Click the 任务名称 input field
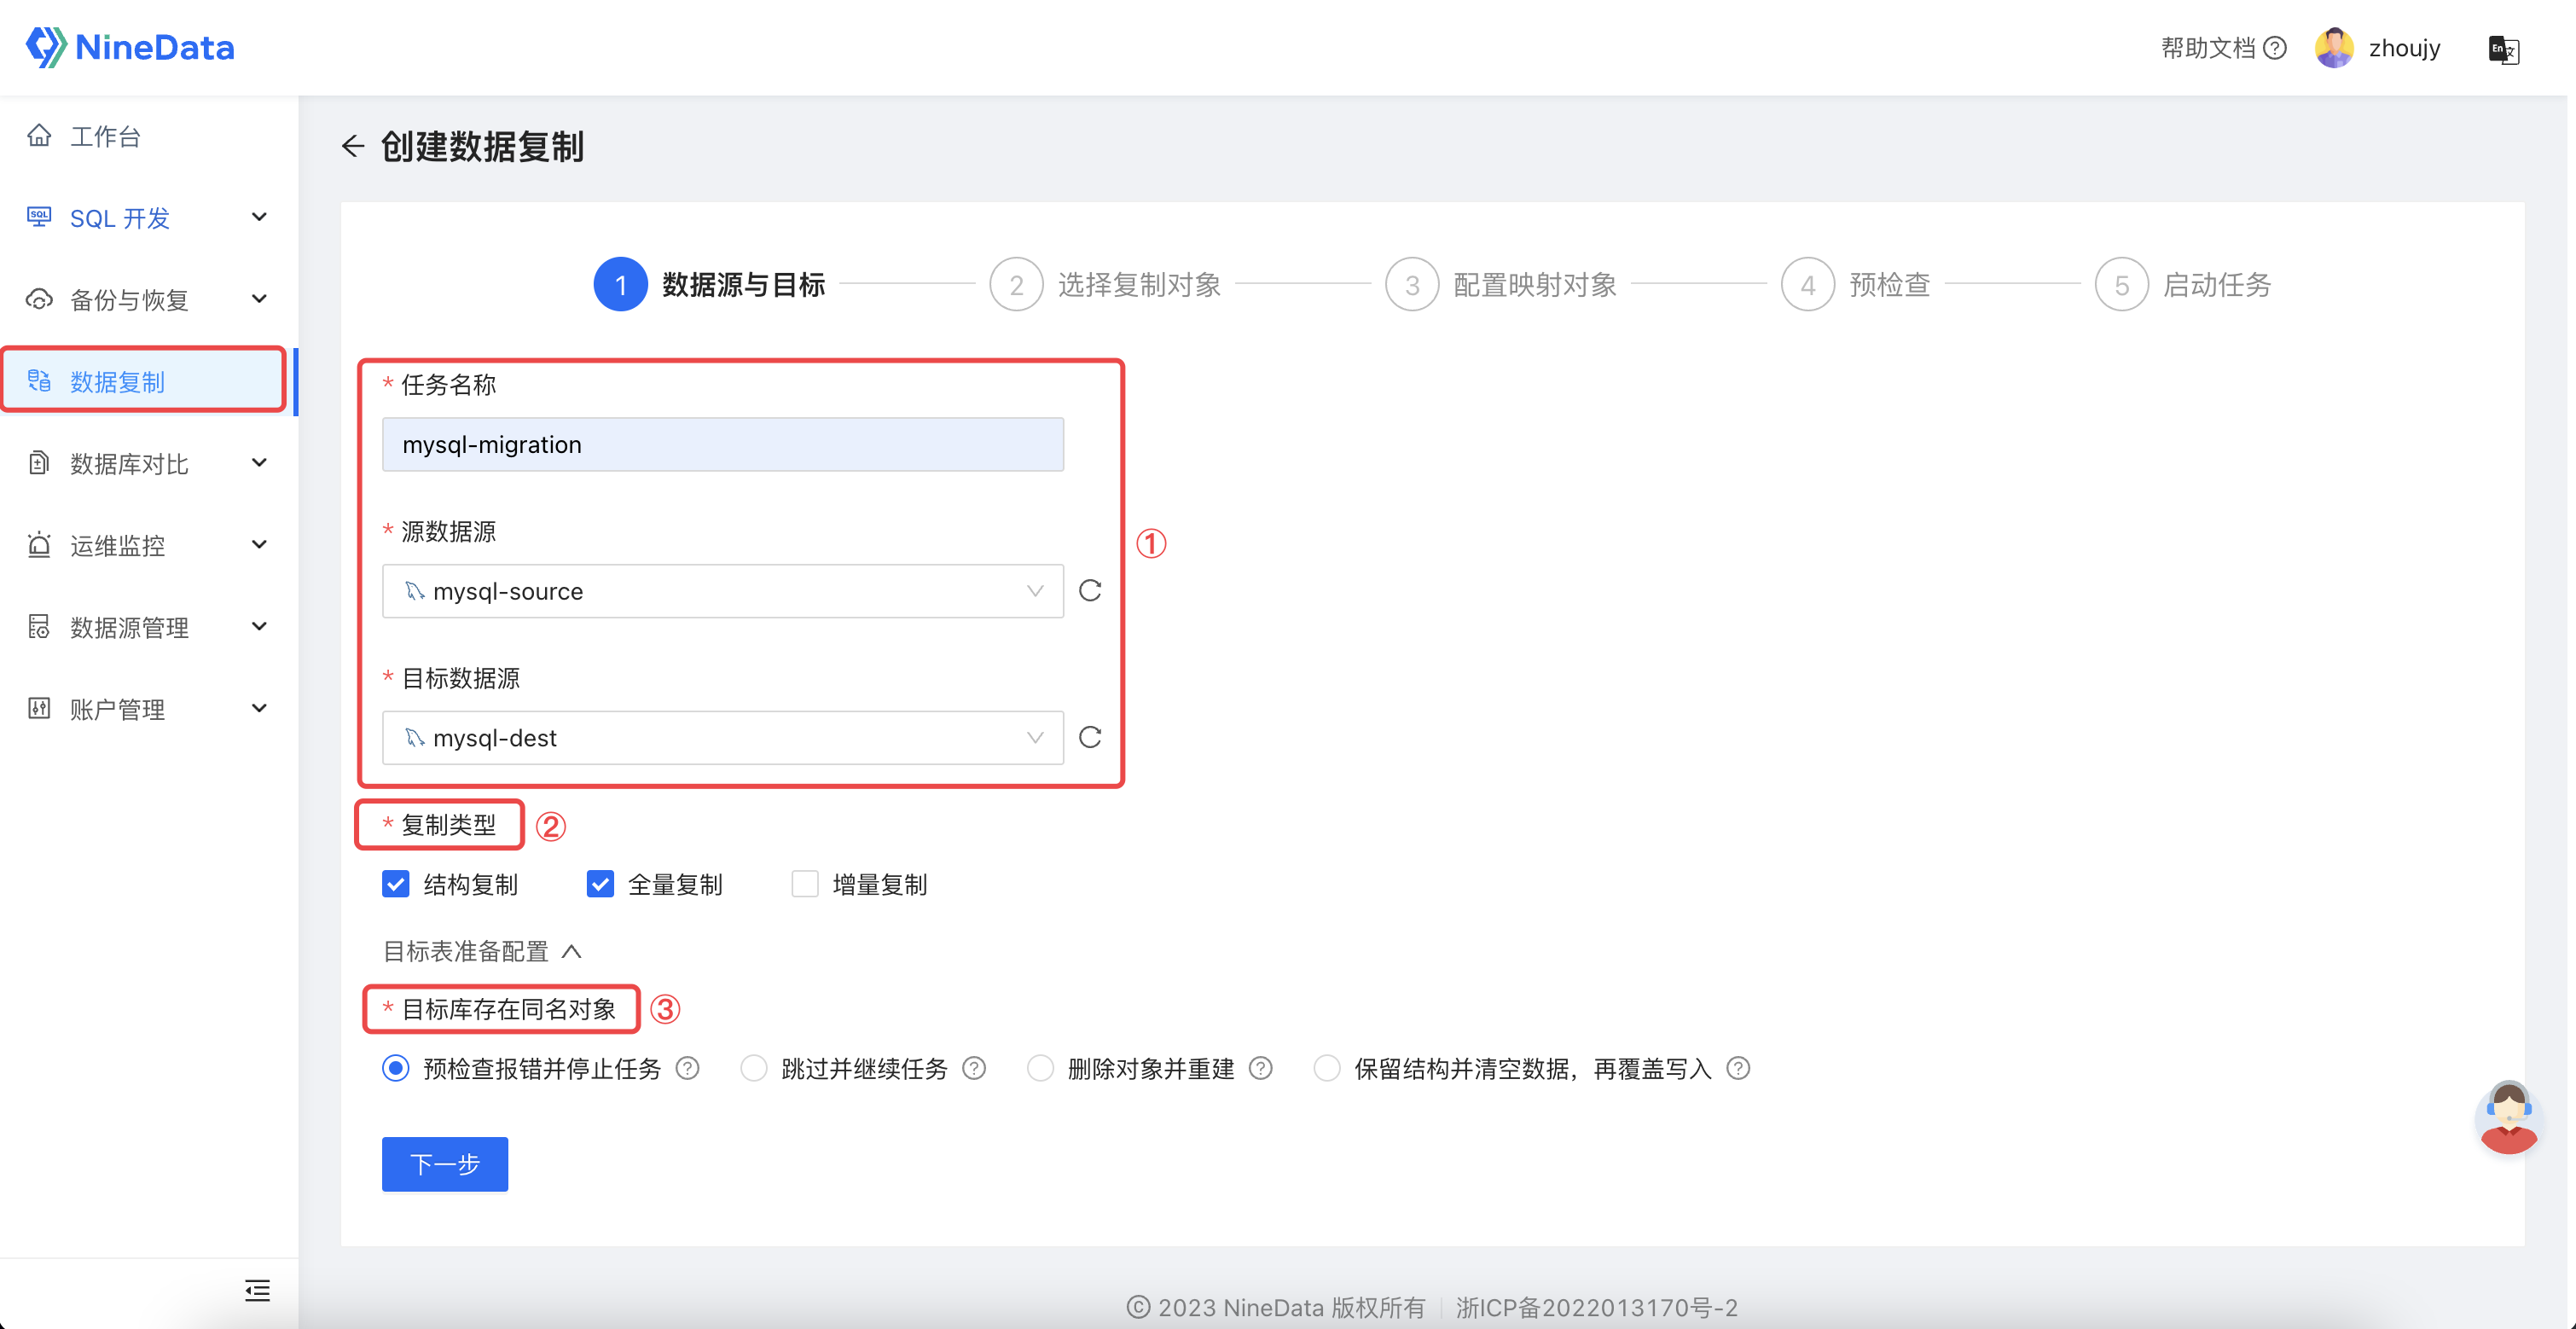 722,444
